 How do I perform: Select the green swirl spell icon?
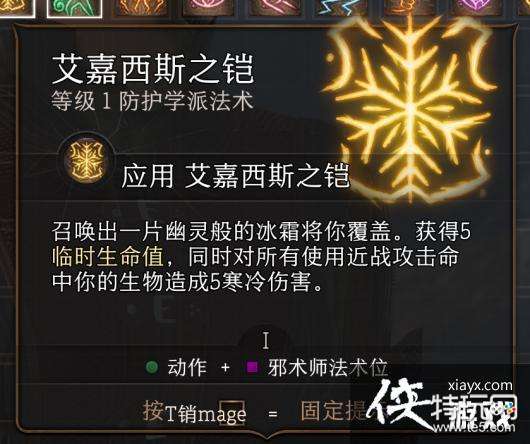pyautogui.click(x=74, y=8)
